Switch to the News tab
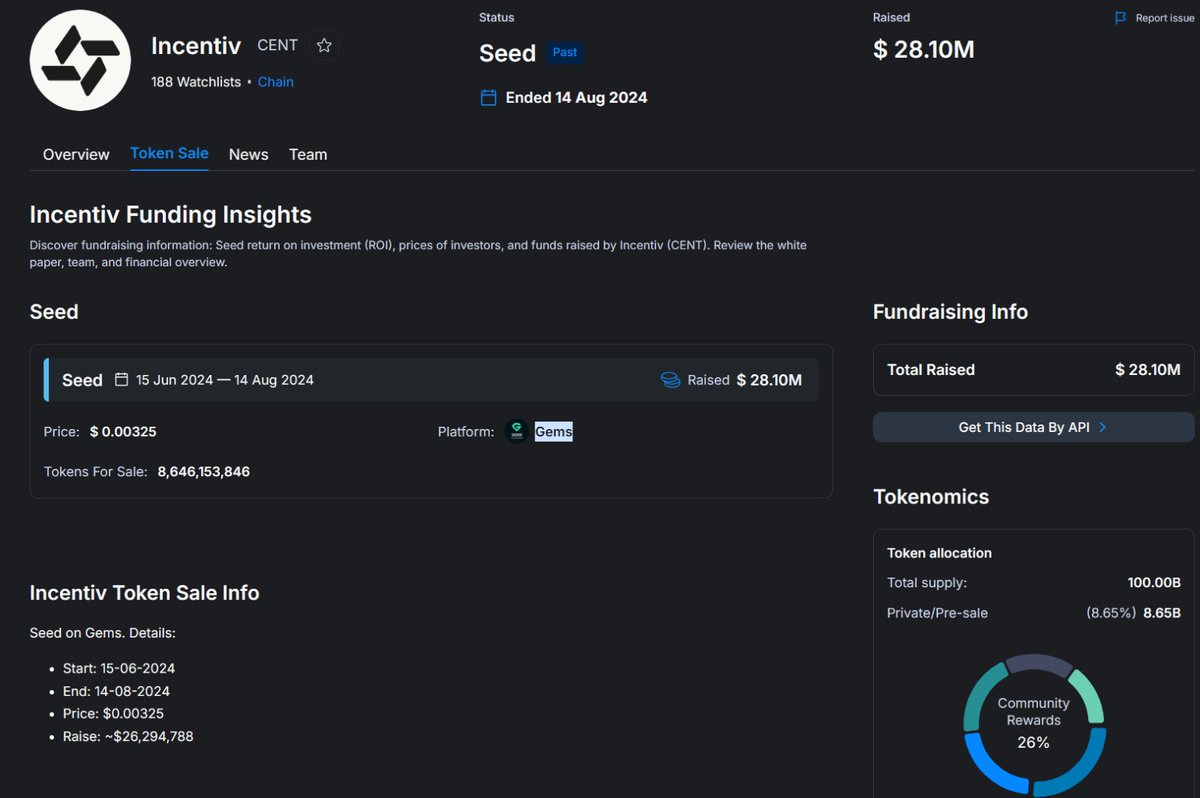Viewport: 1200px width, 798px height. tap(248, 154)
